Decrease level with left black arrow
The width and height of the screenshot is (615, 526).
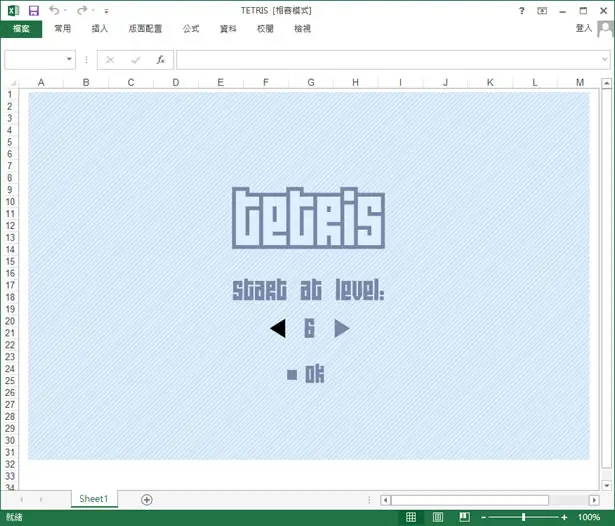click(x=278, y=328)
